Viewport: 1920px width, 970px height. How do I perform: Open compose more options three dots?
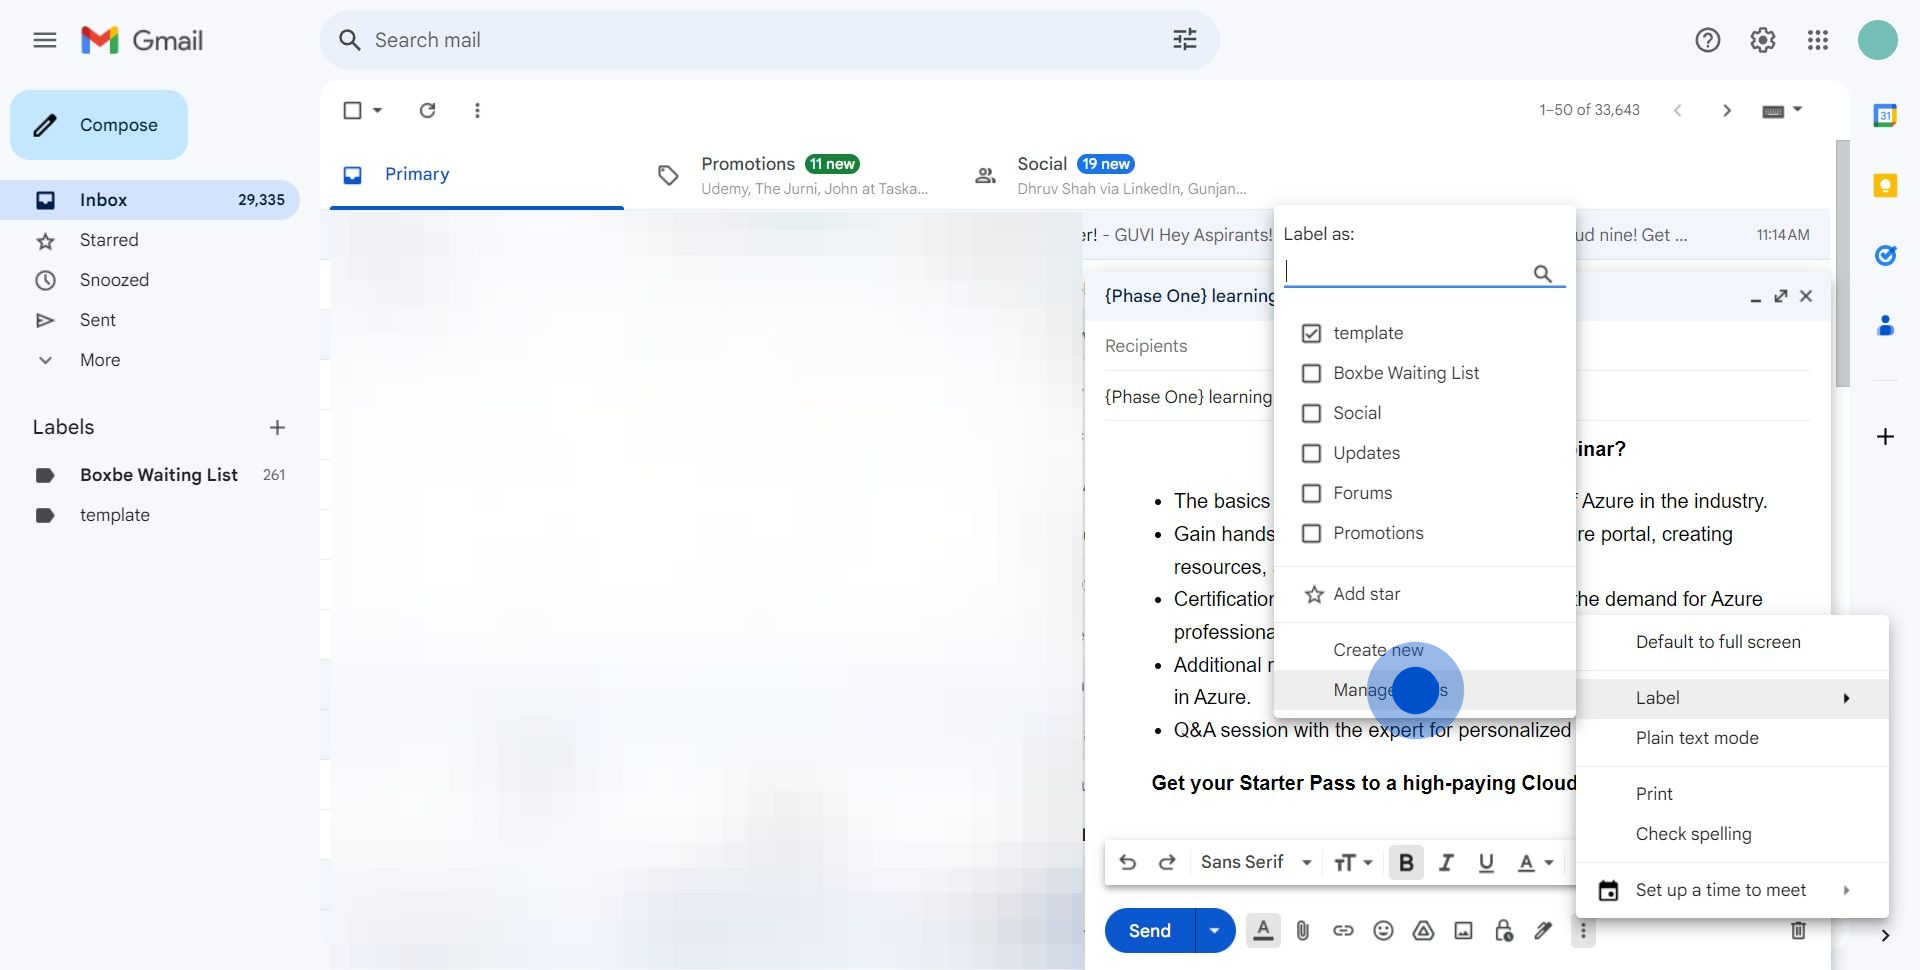(x=1583, y=931)
